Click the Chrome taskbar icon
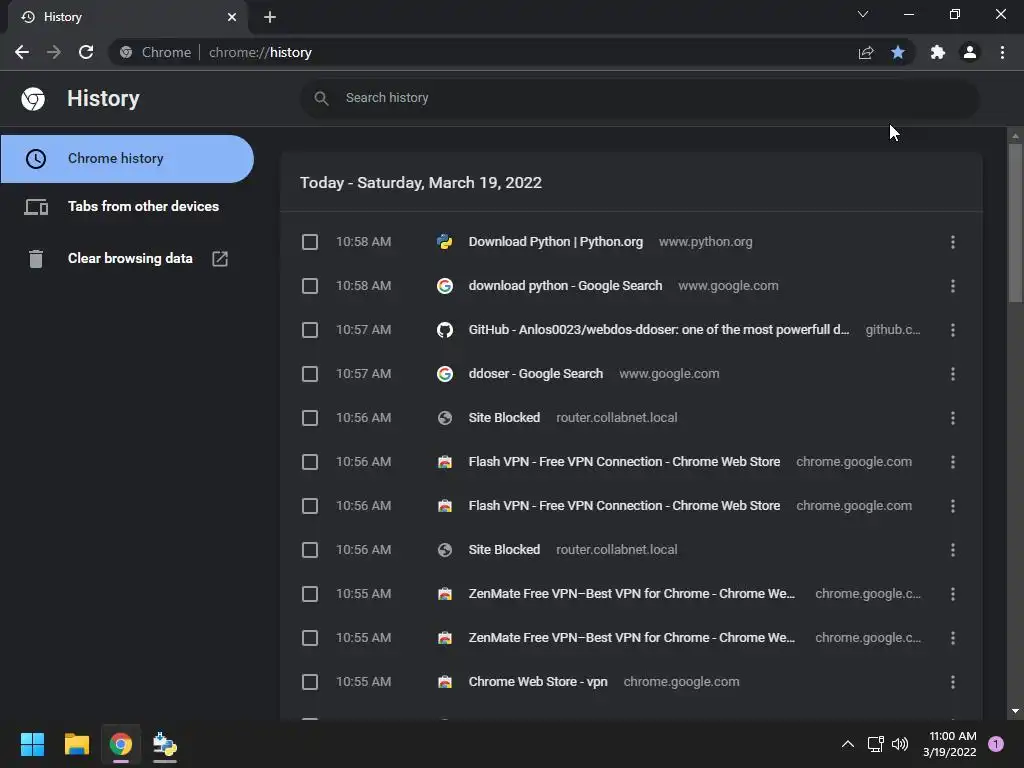The image size is (1024, 768). tap(121, 744)
